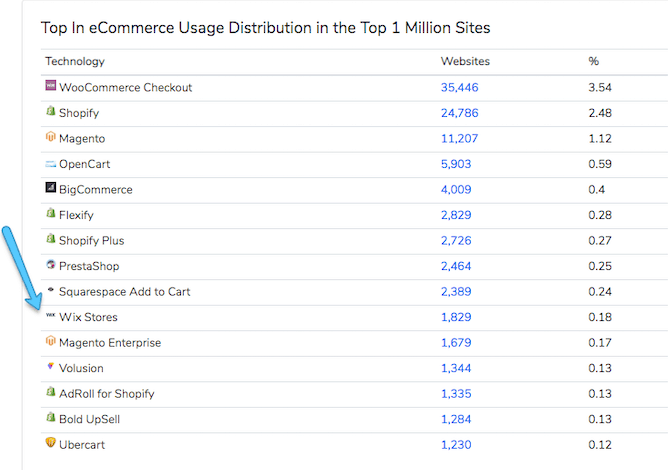
Task: Click the Magento Enterprise logo icon
Action: (51, 340)
